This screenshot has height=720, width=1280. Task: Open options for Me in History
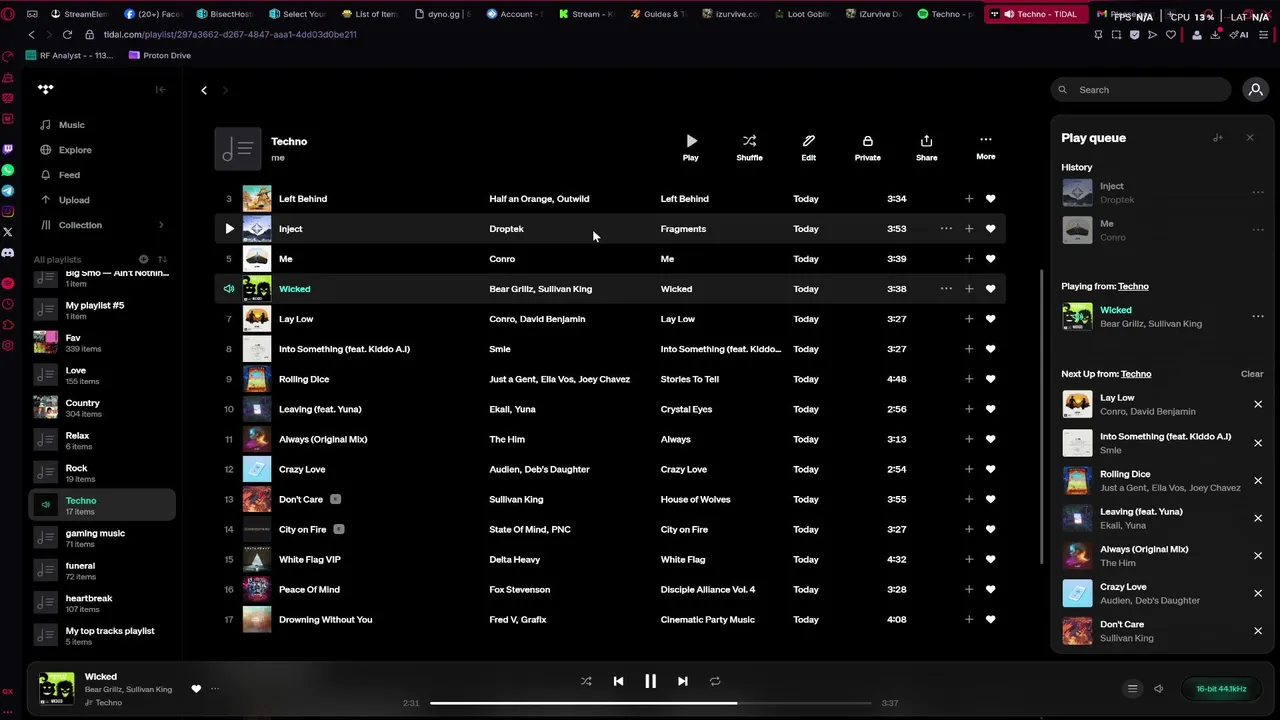click(x=1258, y=230)
